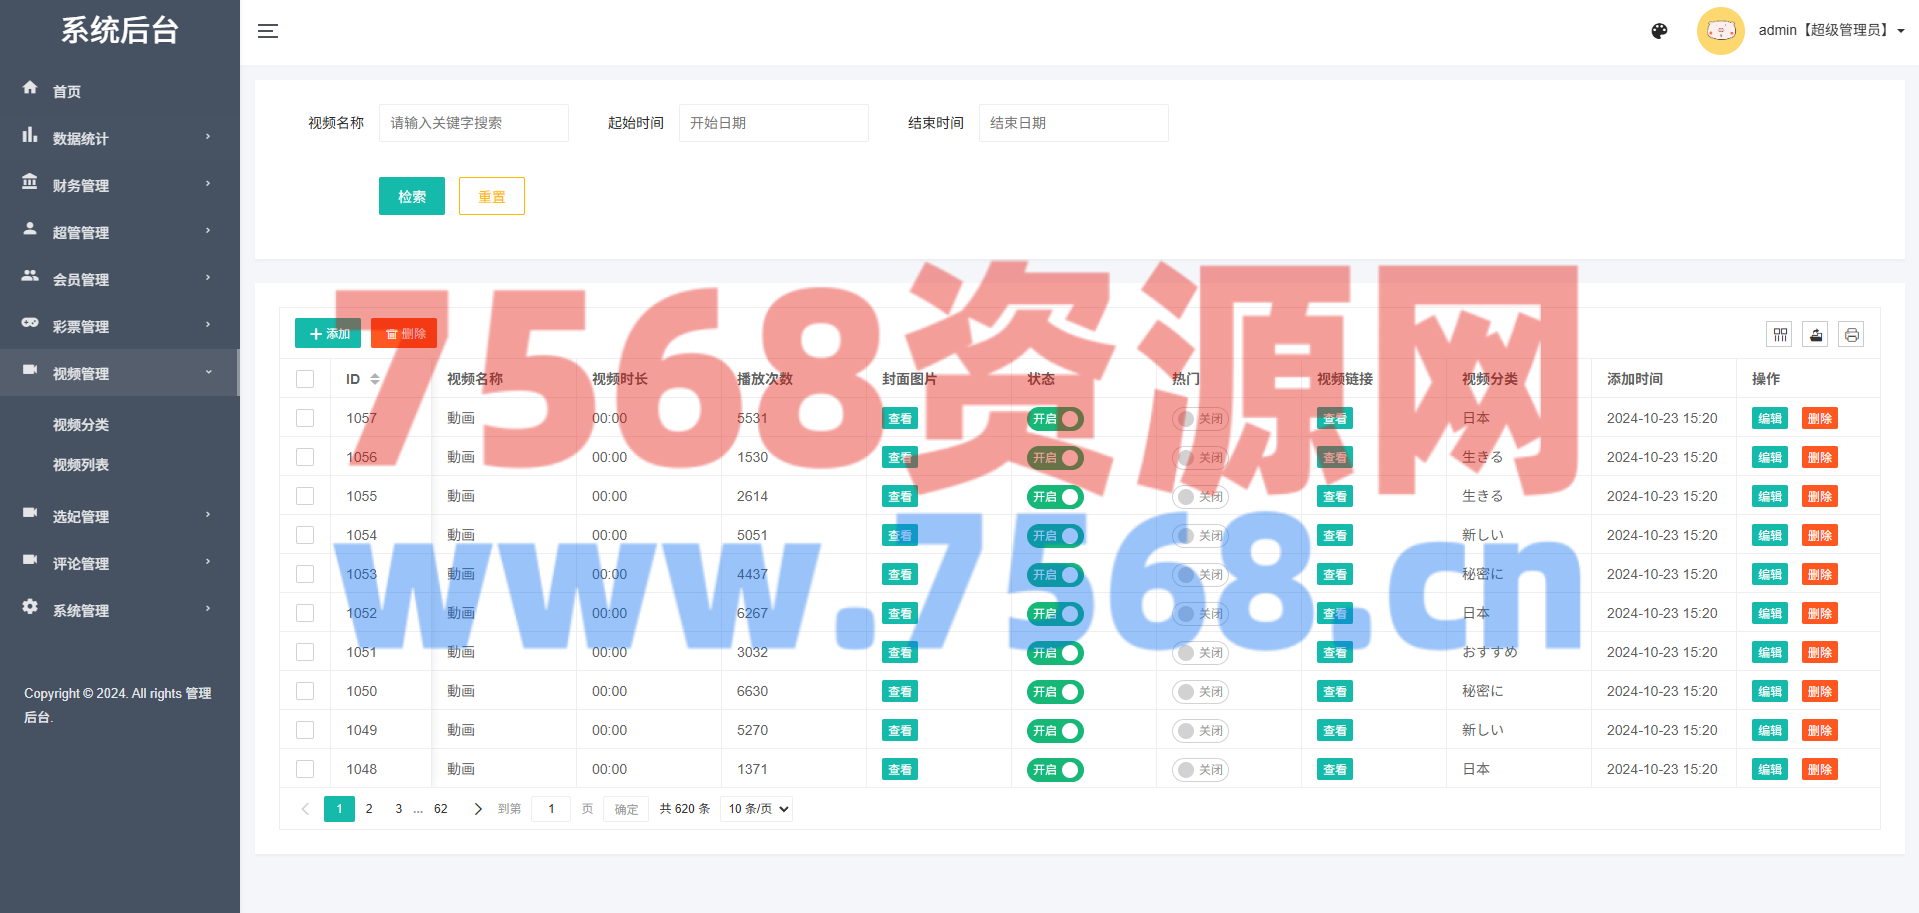Select 视频列表 in the sidebar
This screenshot has width=1919, height=913.
81,465
